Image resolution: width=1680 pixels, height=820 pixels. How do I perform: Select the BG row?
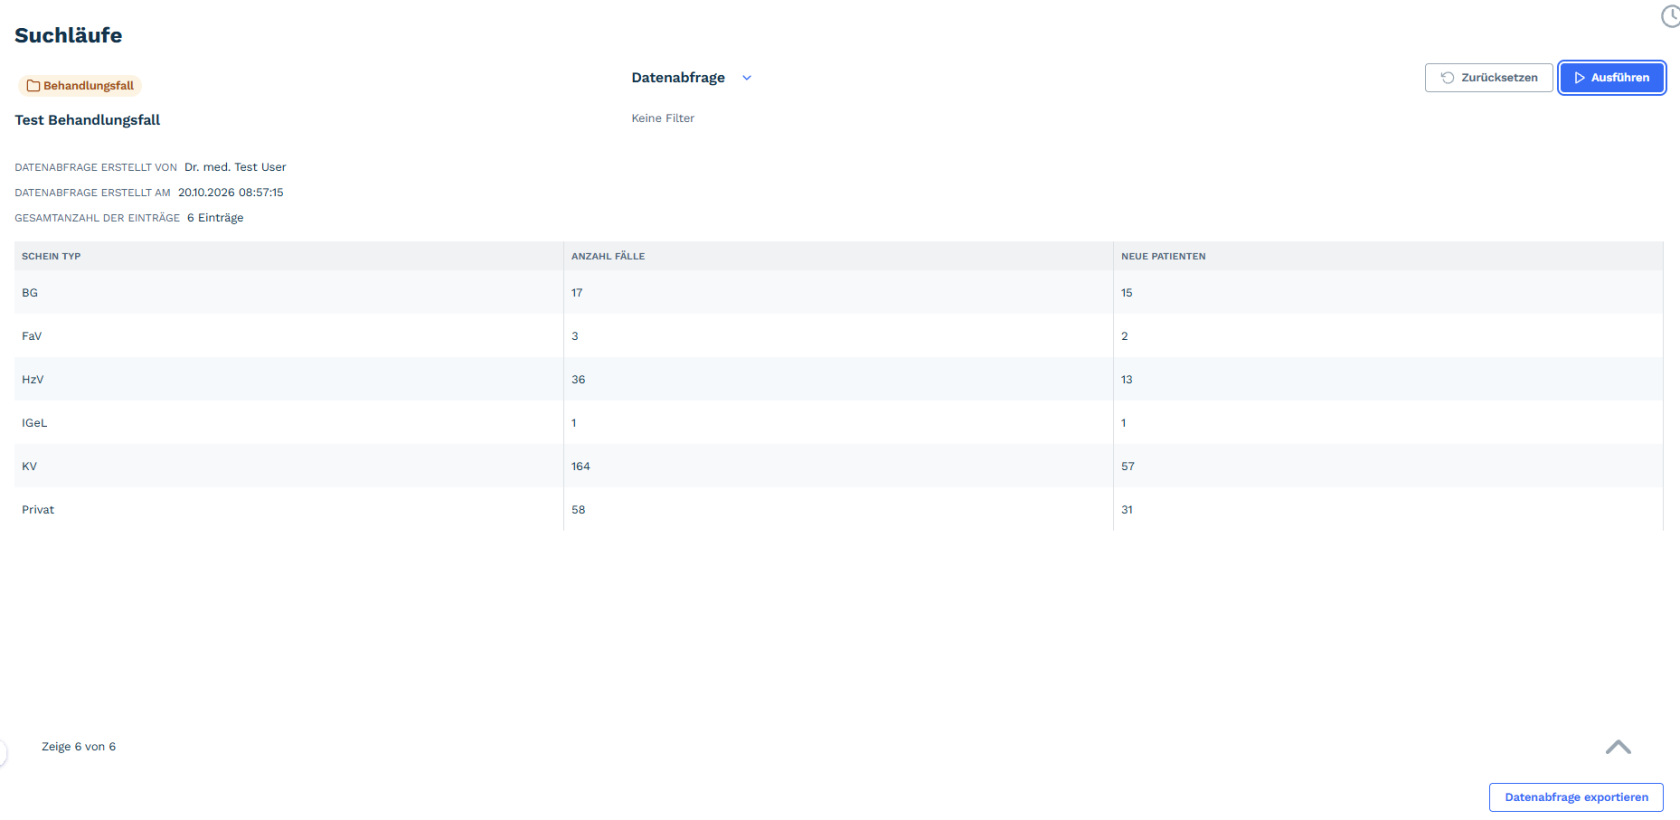point(838,293)
